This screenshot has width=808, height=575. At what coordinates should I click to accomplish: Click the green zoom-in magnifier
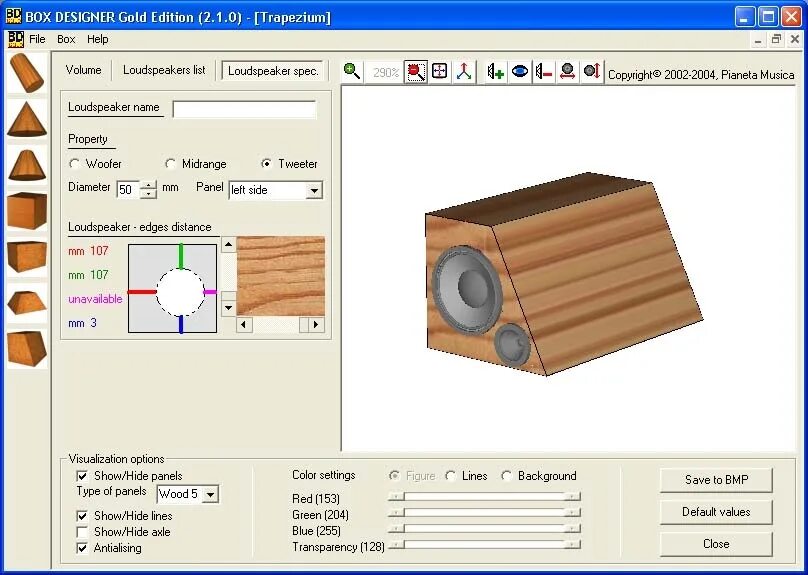pos(352,72)
